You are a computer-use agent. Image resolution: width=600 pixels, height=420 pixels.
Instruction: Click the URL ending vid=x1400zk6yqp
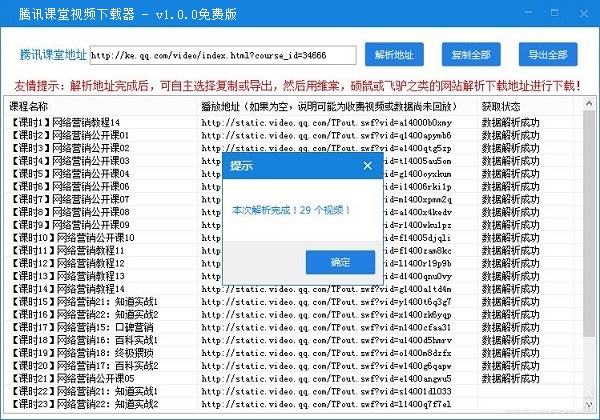point(326,315)
